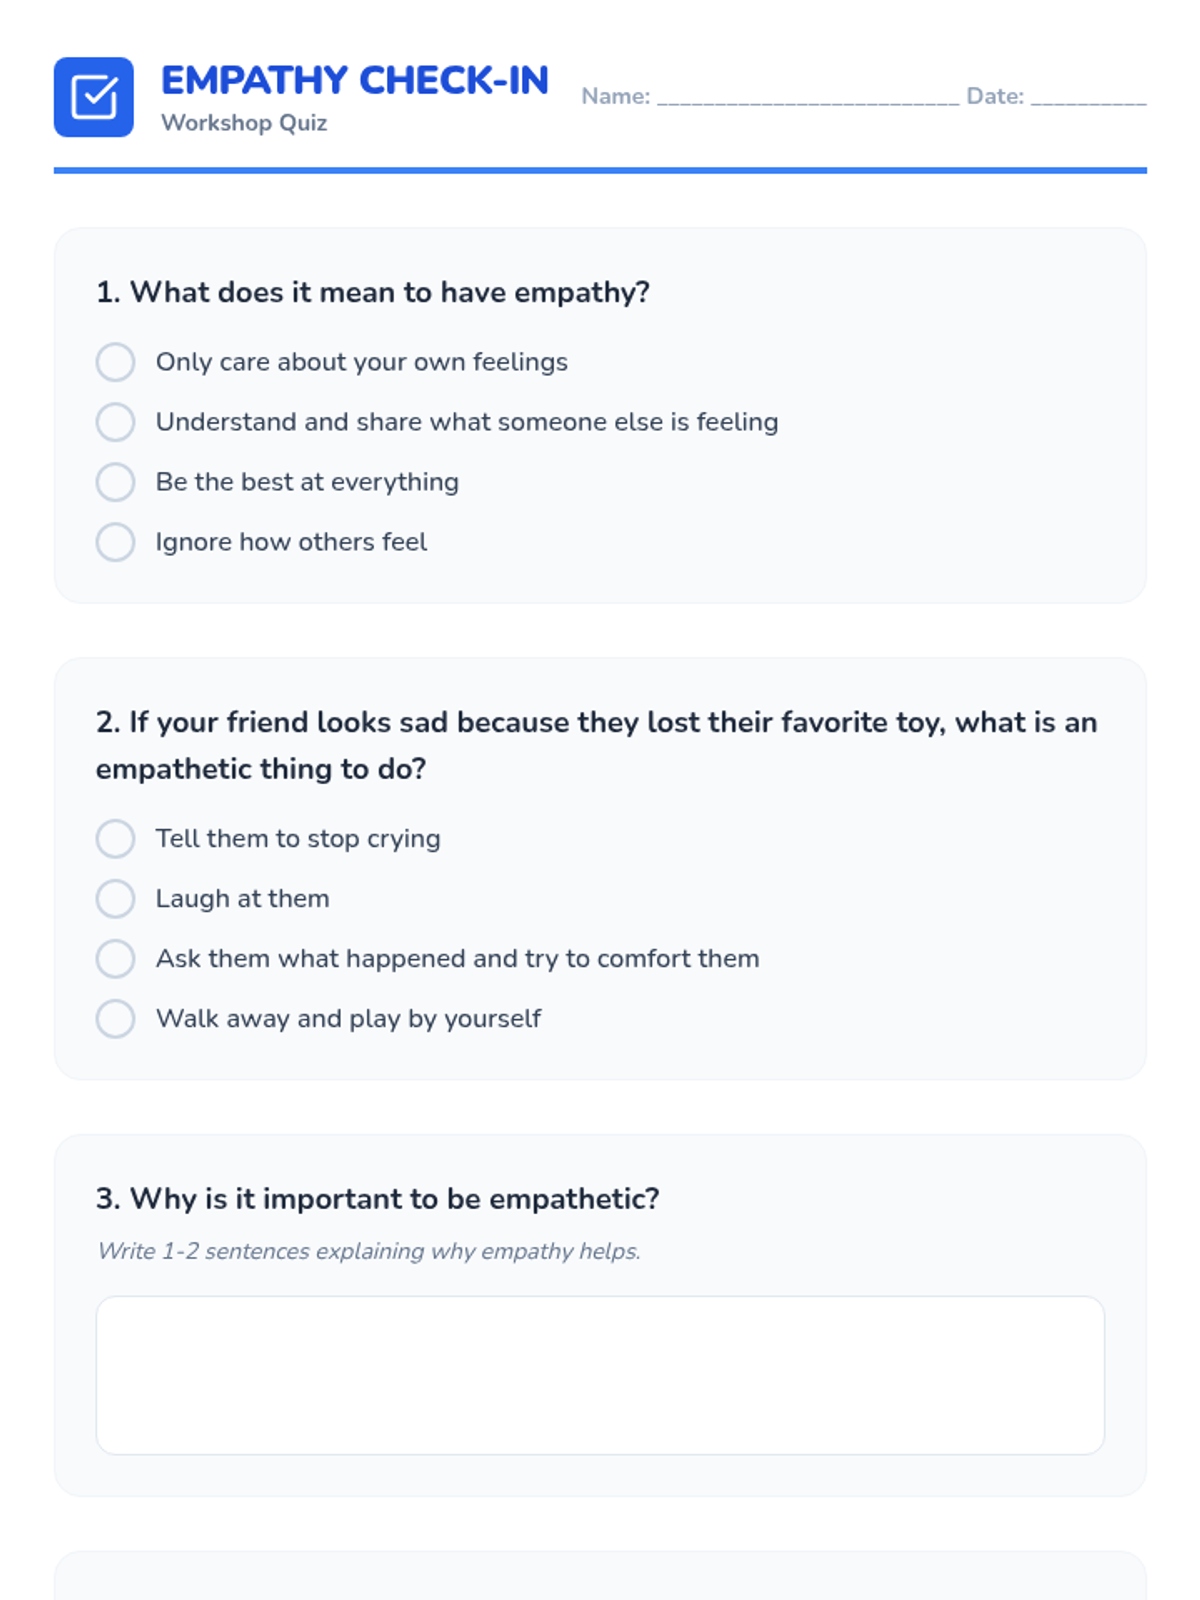This screenshot has width=1200, height=1600.
Task: Click the 'Write 1-2 sentences' hint text
Action: coord(369,1251)
